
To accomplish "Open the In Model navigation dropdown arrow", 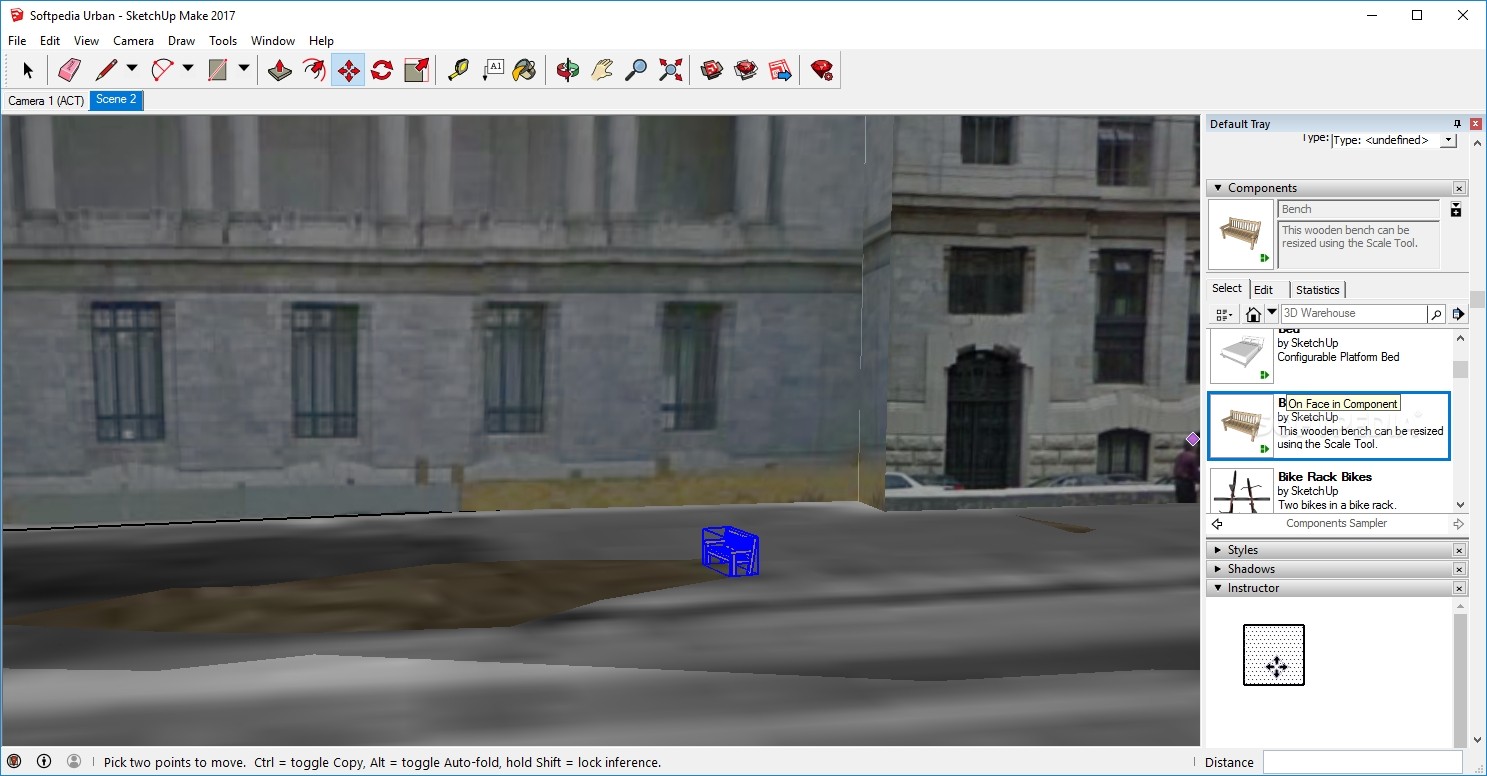I will click(x=1272, y=314).
